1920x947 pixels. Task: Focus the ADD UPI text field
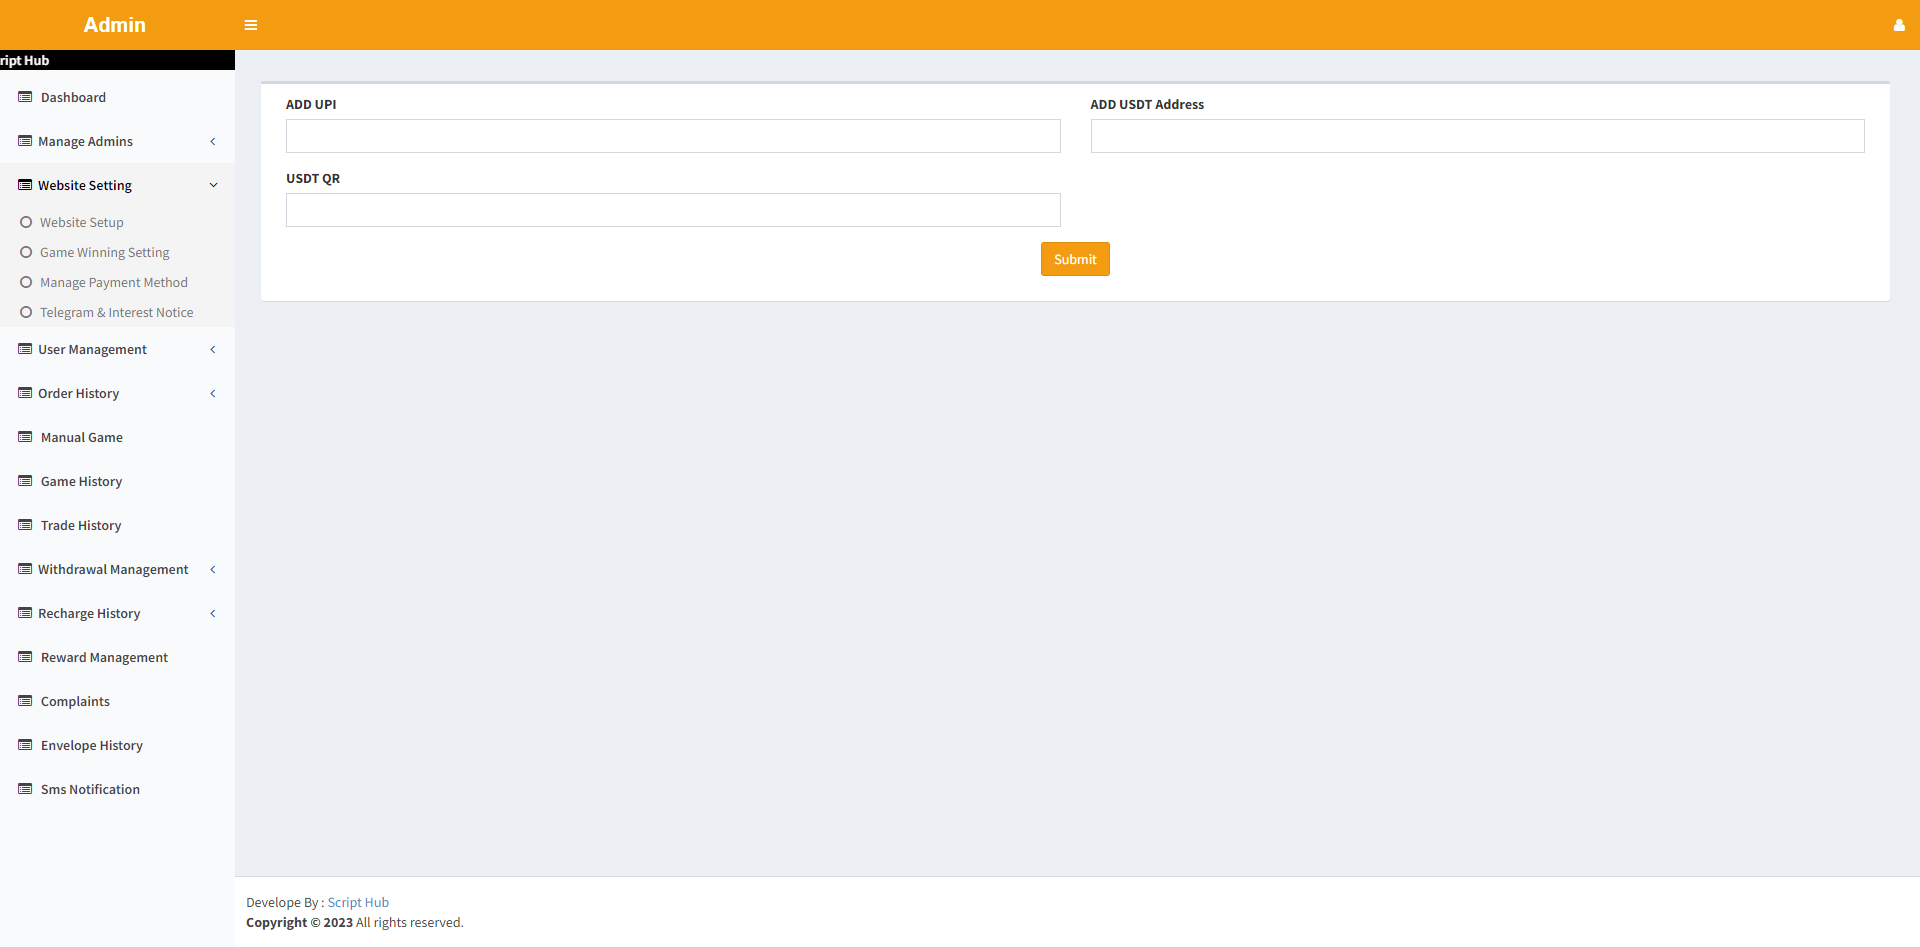(673, 136)
